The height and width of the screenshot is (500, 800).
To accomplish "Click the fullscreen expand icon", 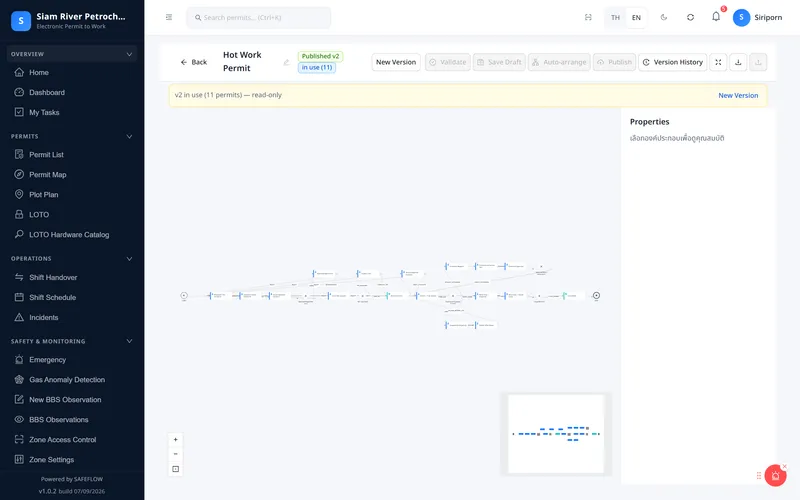I will click(x=718, y=62).
